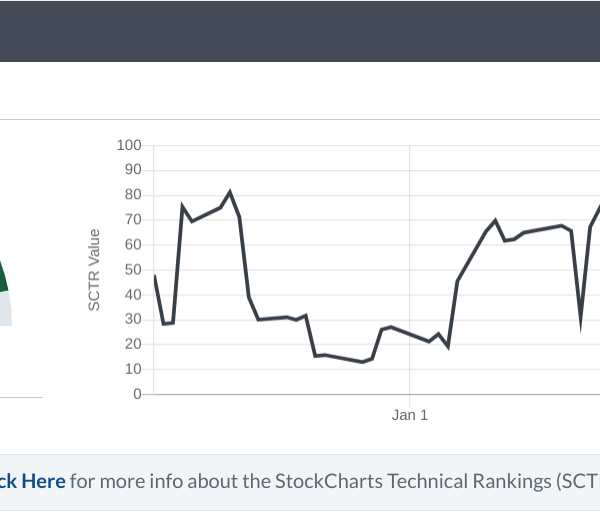Select the chart line's starting point near 48

(x=155, y=275)
